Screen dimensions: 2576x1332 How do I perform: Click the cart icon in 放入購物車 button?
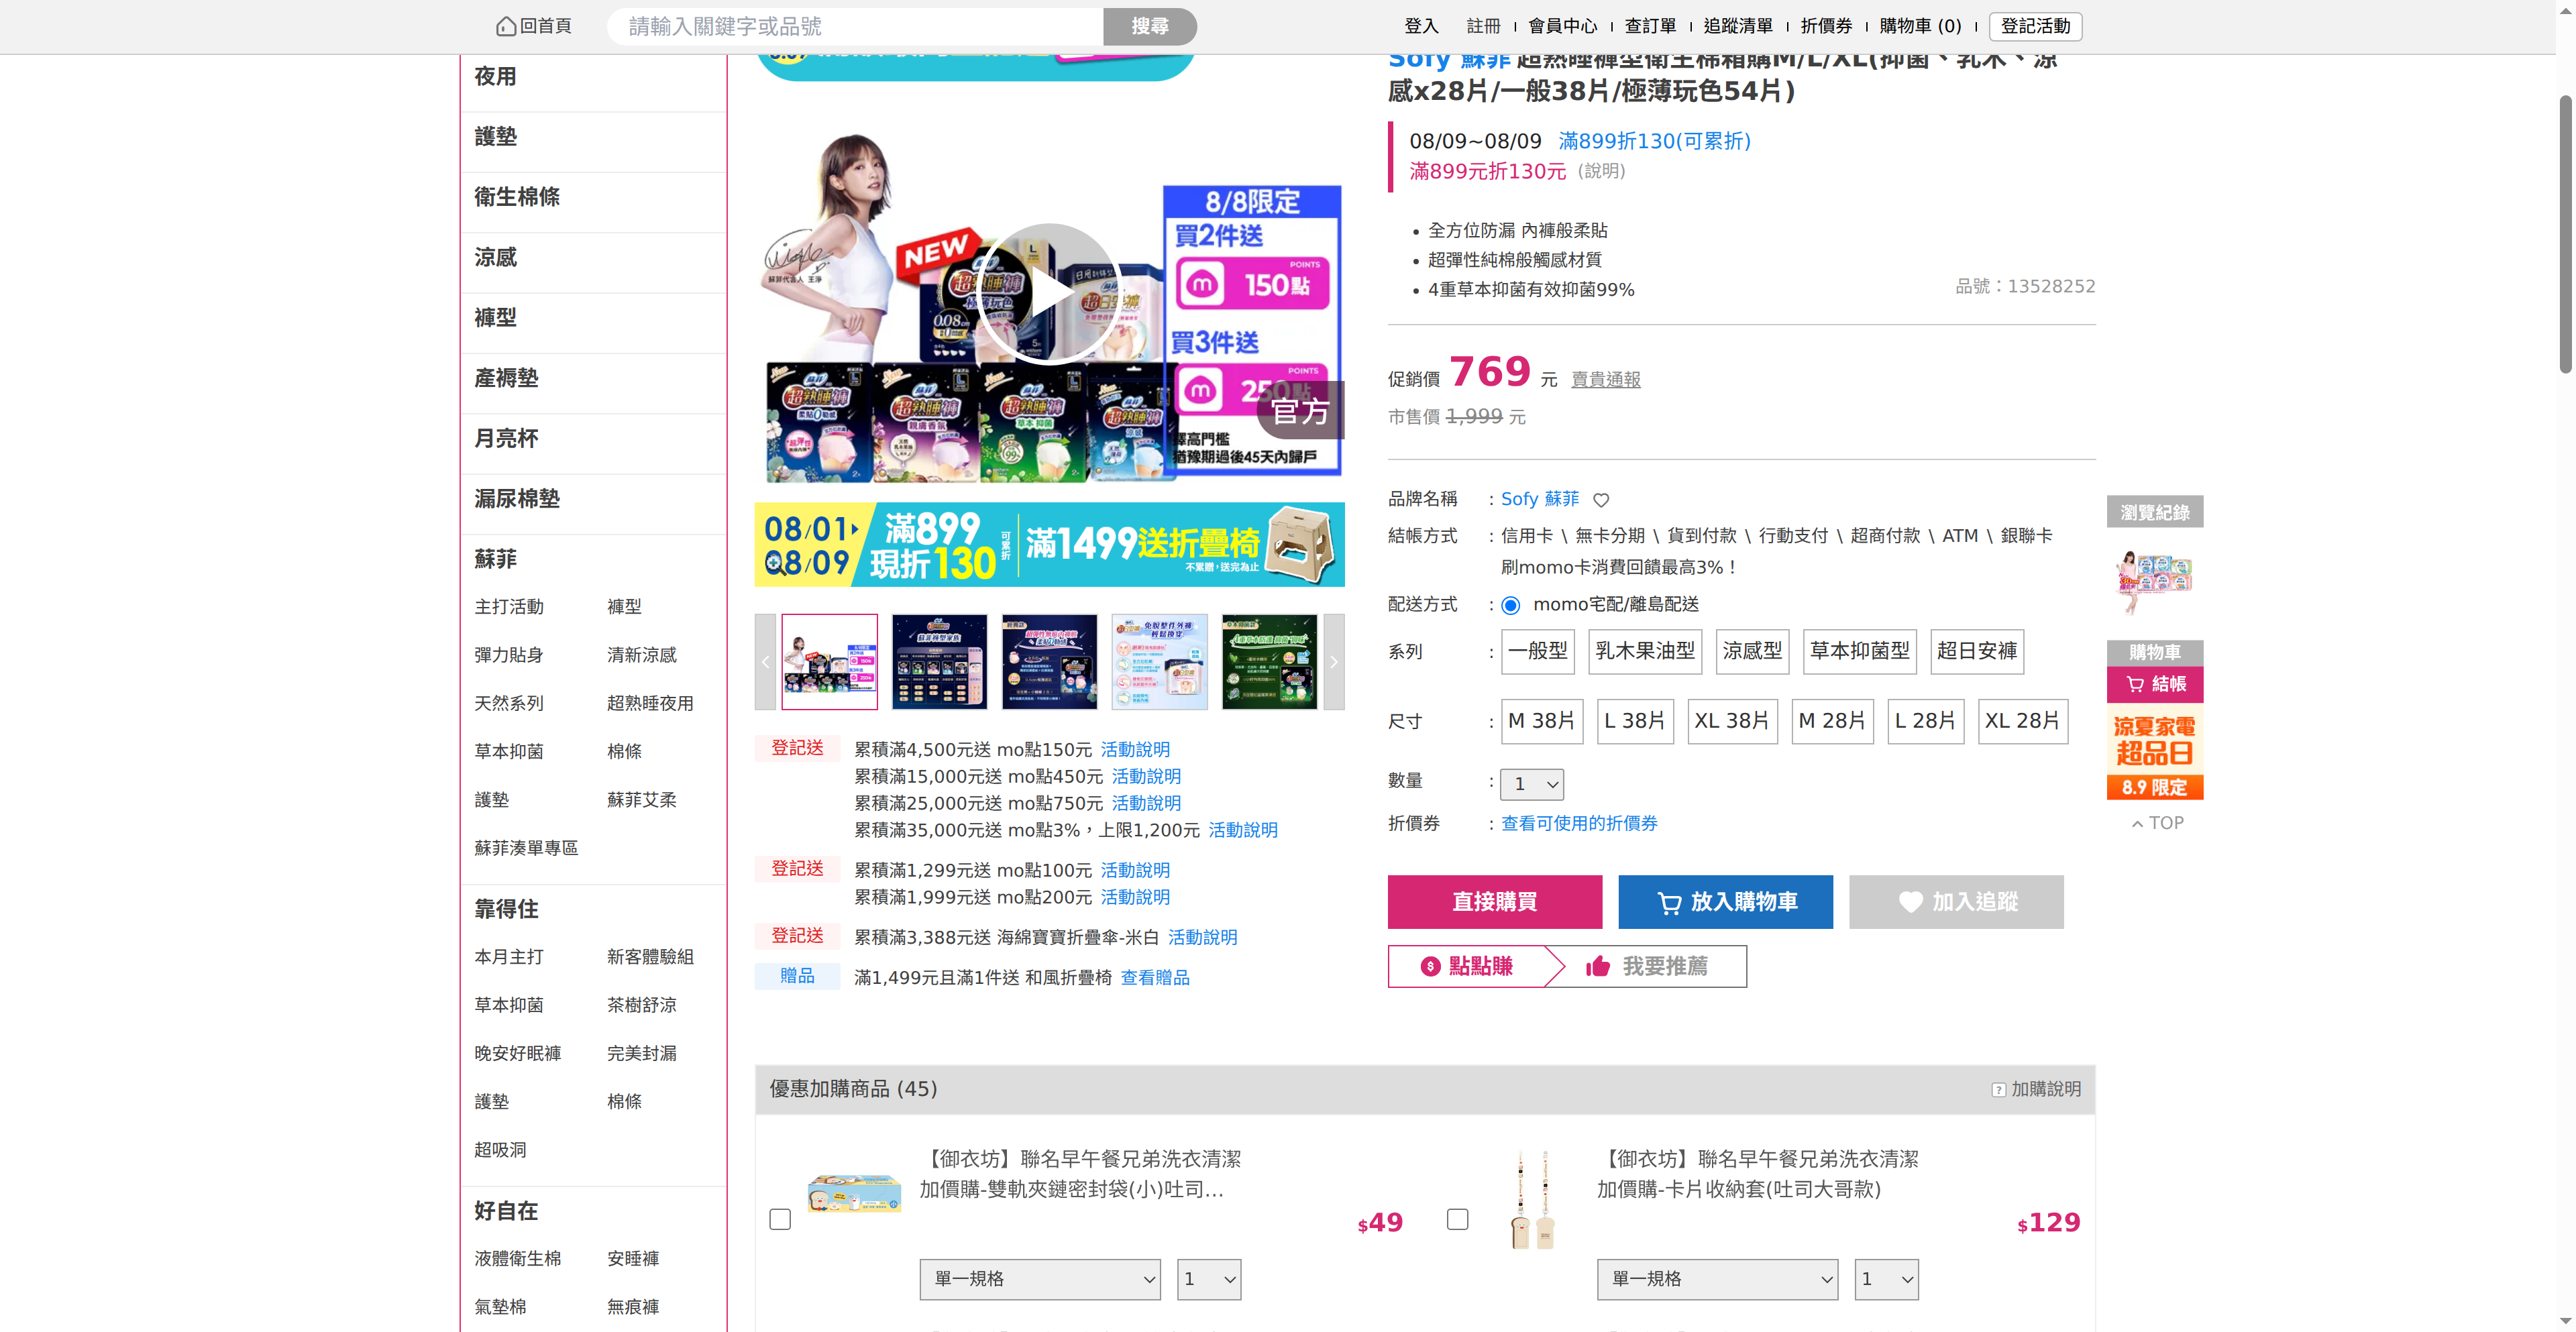pyautogui.click(x=1669, y=903)
